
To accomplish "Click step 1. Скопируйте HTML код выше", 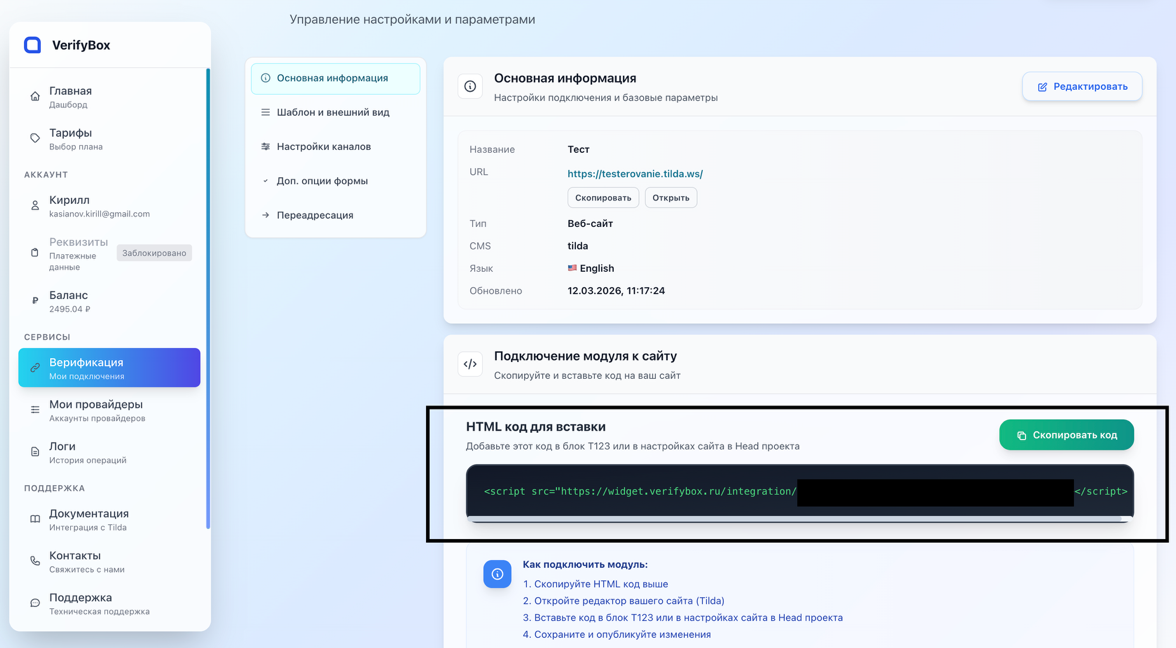I will (596, 584).
